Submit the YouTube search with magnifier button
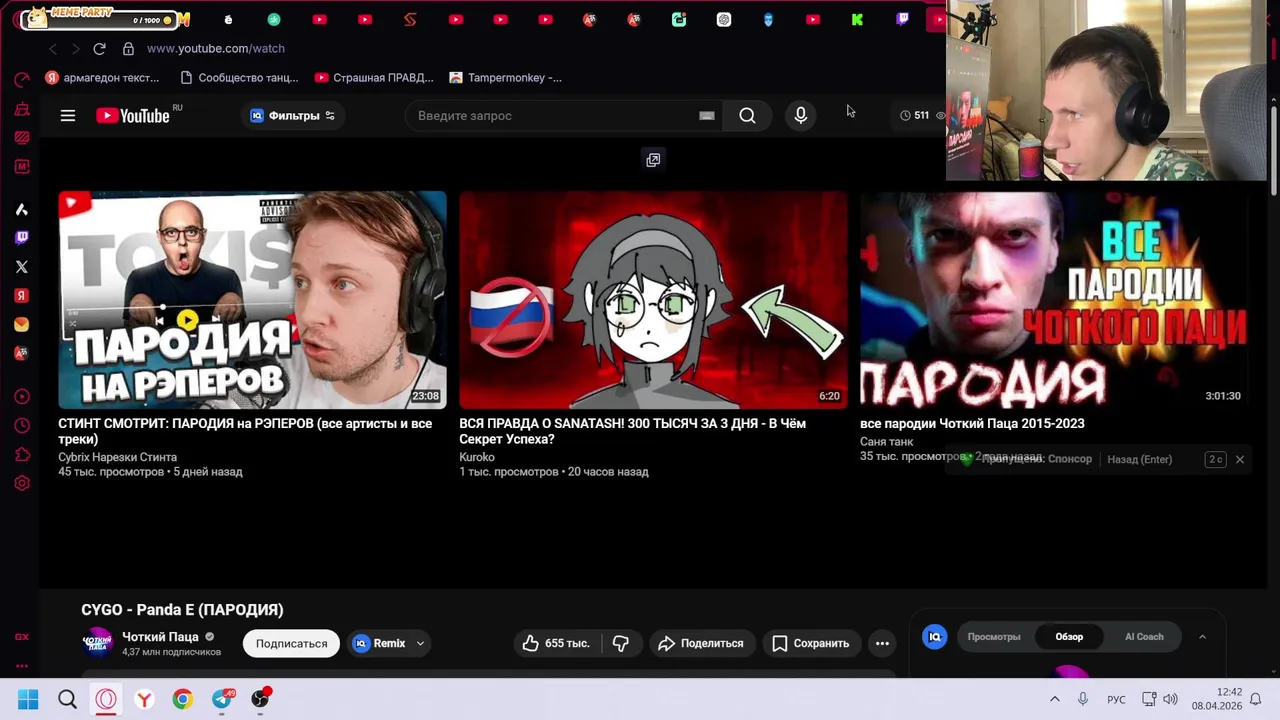The height and width of the screenshot is (720, 1280). [747, 116]
